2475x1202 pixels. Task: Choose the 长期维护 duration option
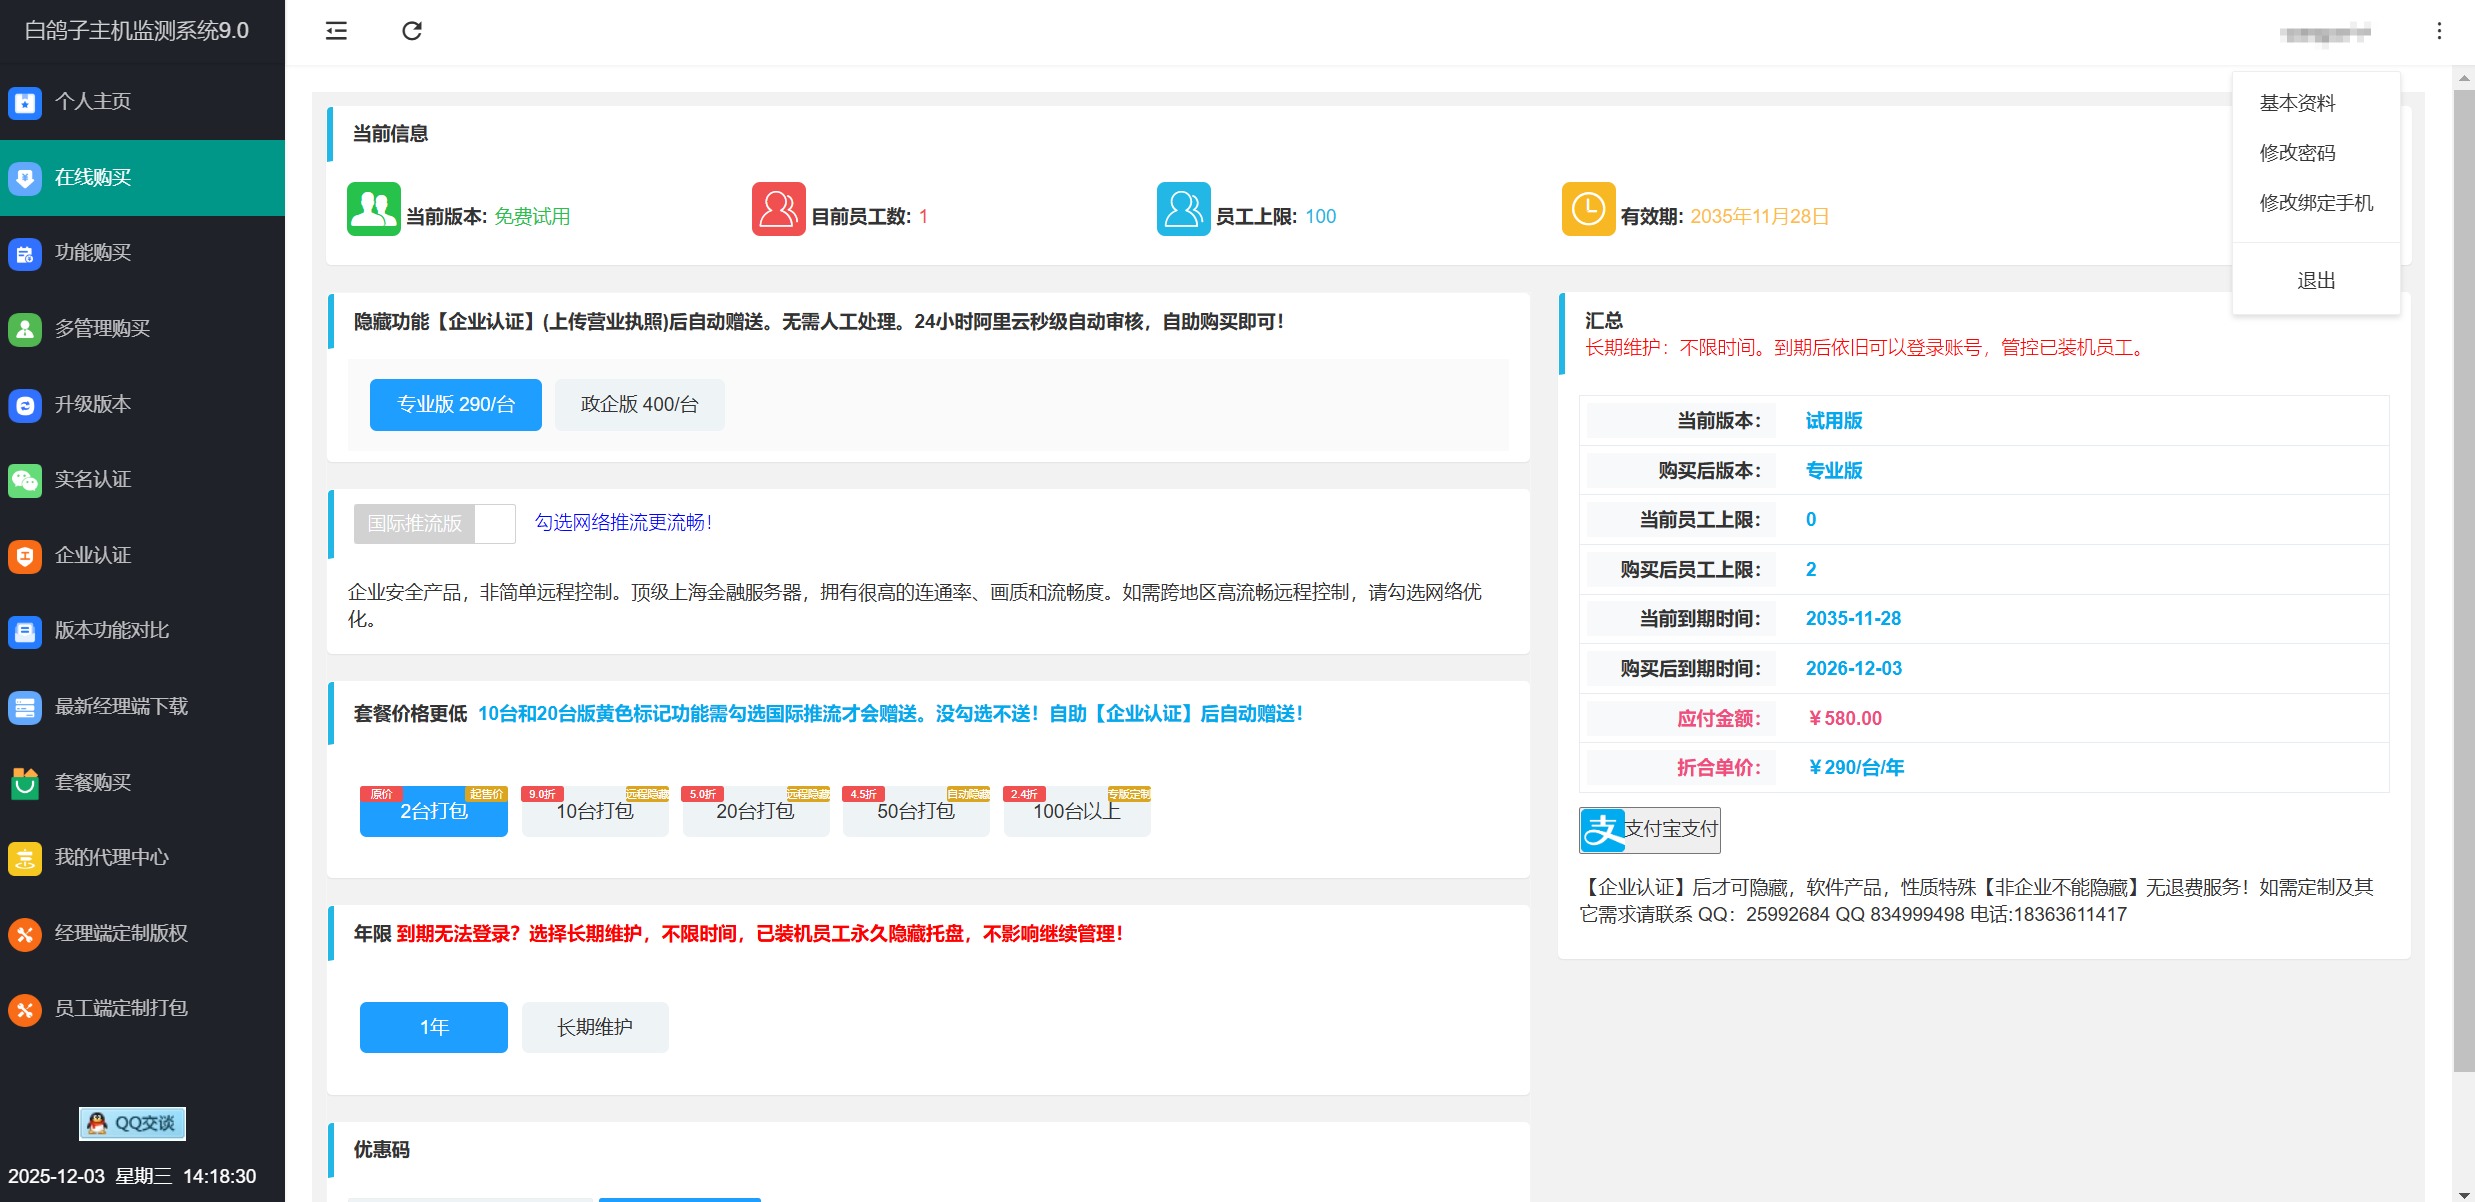coord(594,1027)
